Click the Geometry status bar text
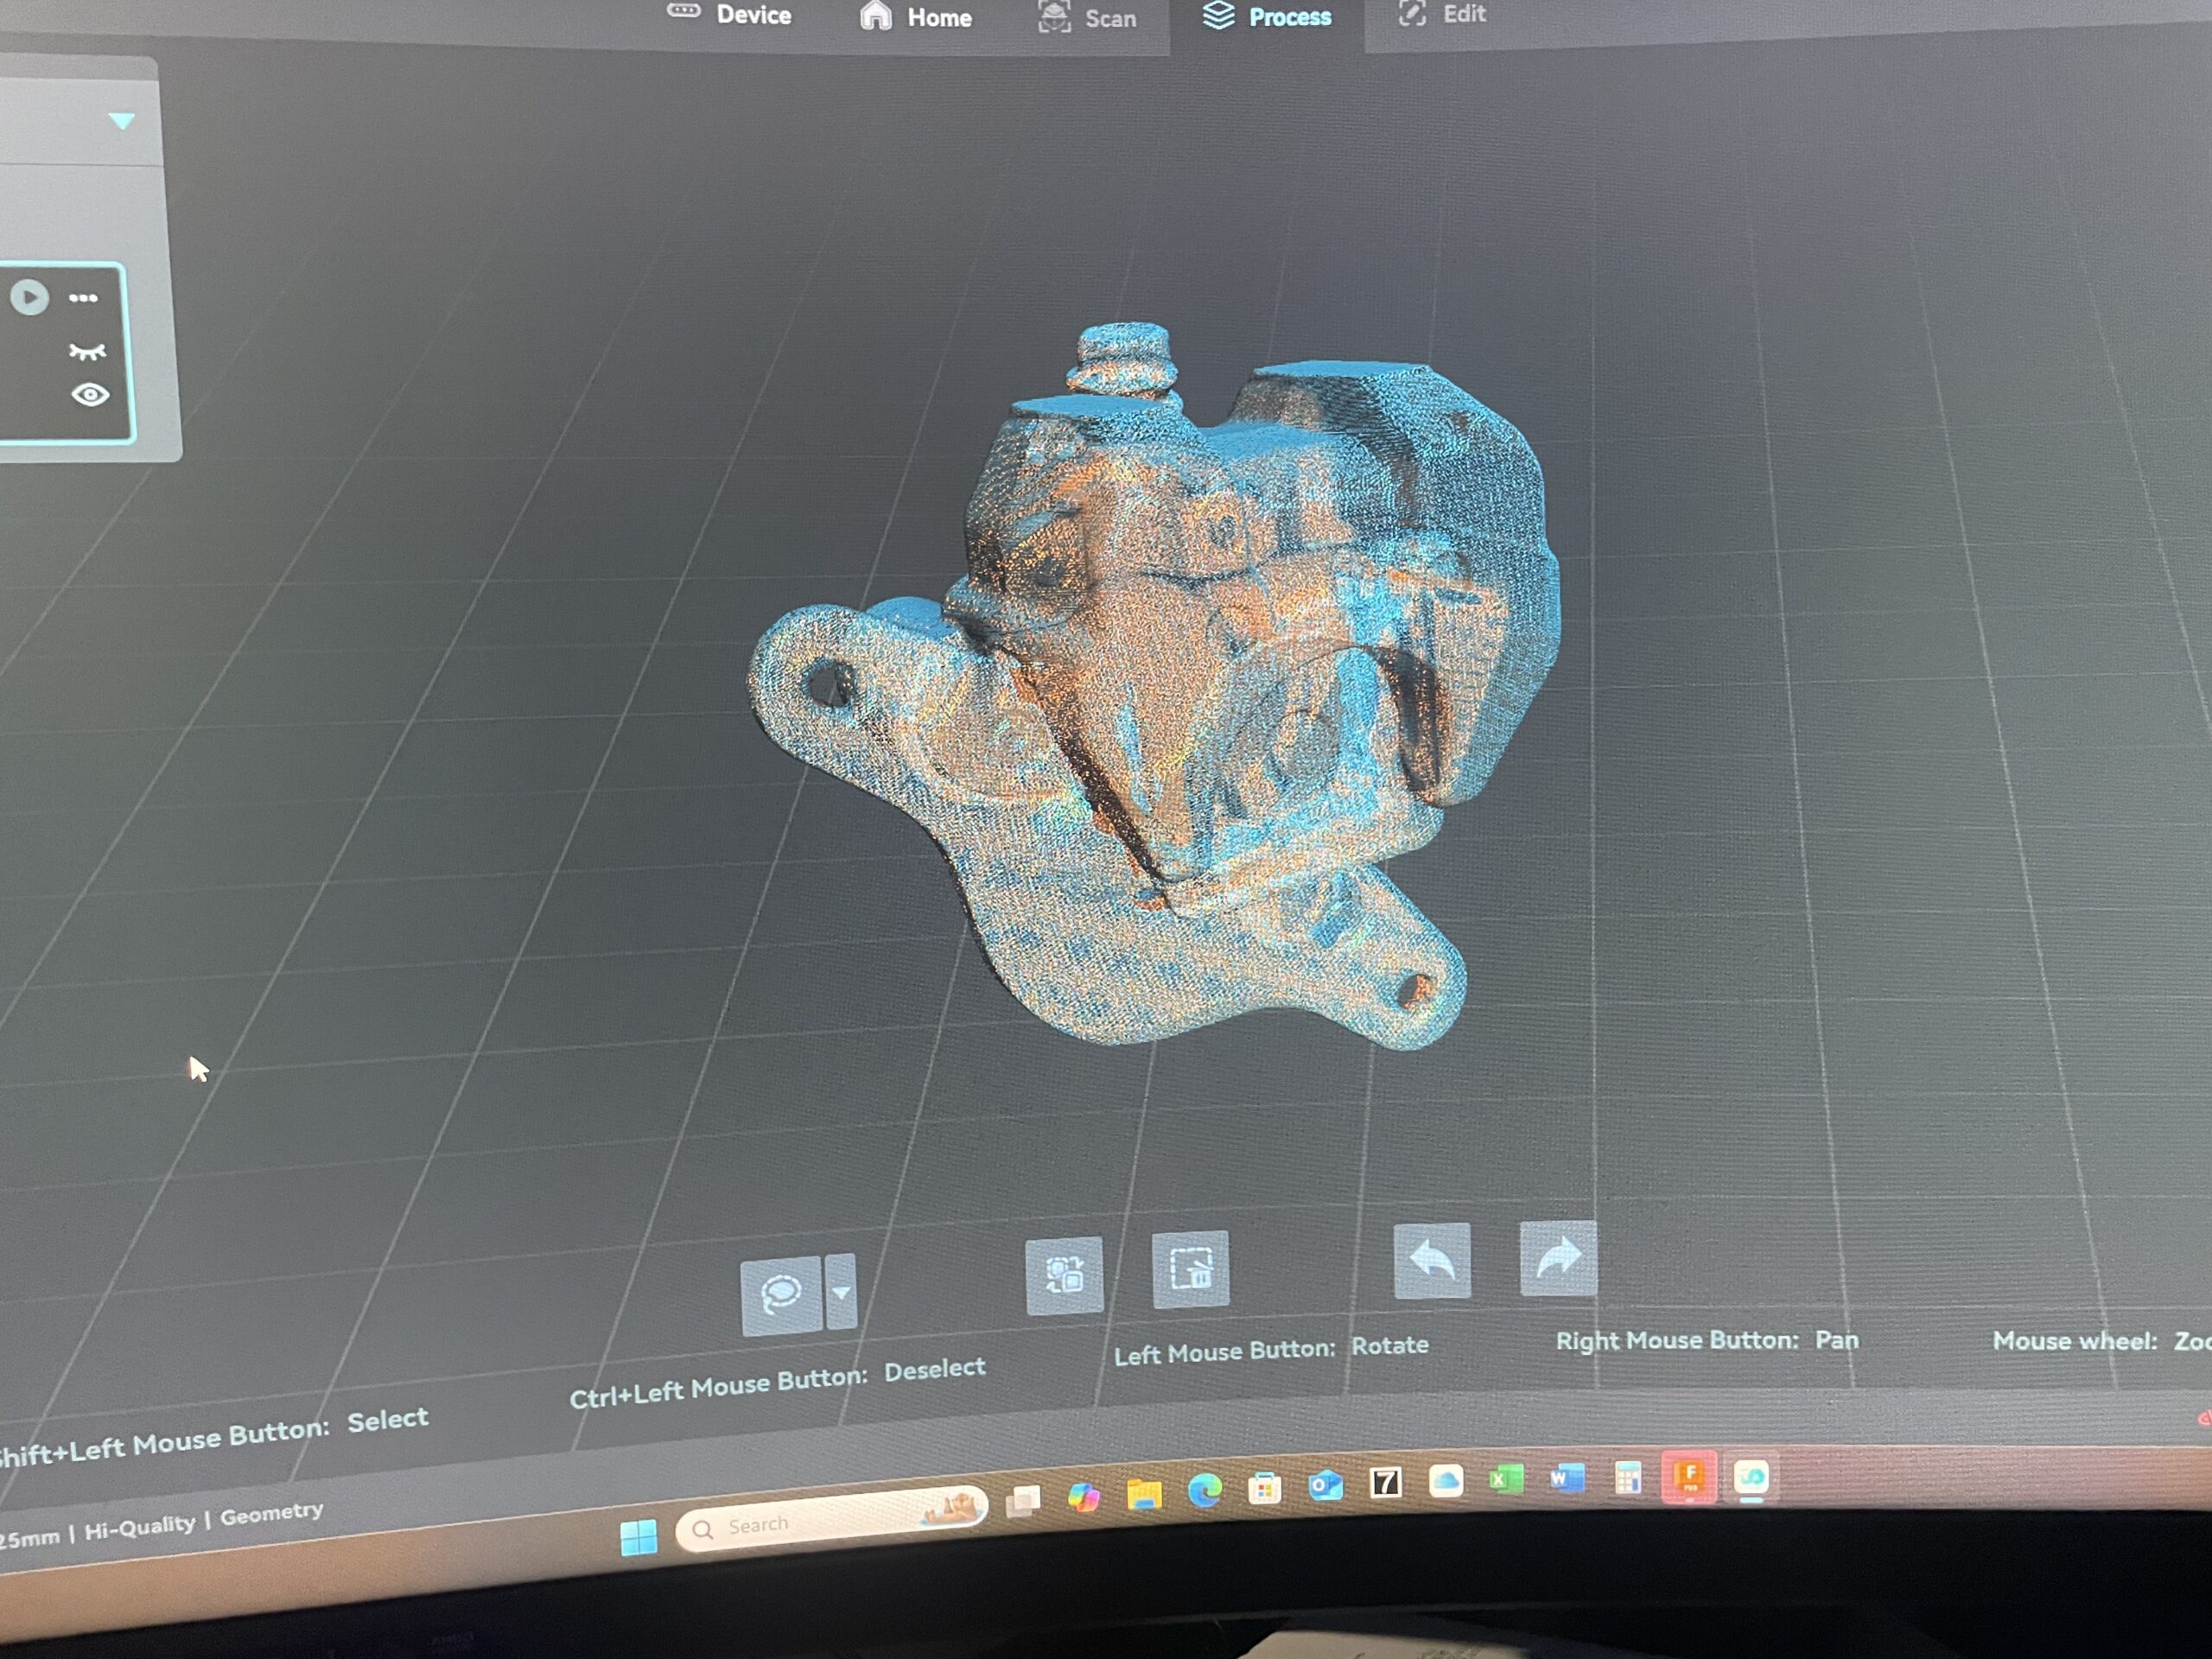Viewport: 2212px width, 1659px height. click(x=271, y=1513)
